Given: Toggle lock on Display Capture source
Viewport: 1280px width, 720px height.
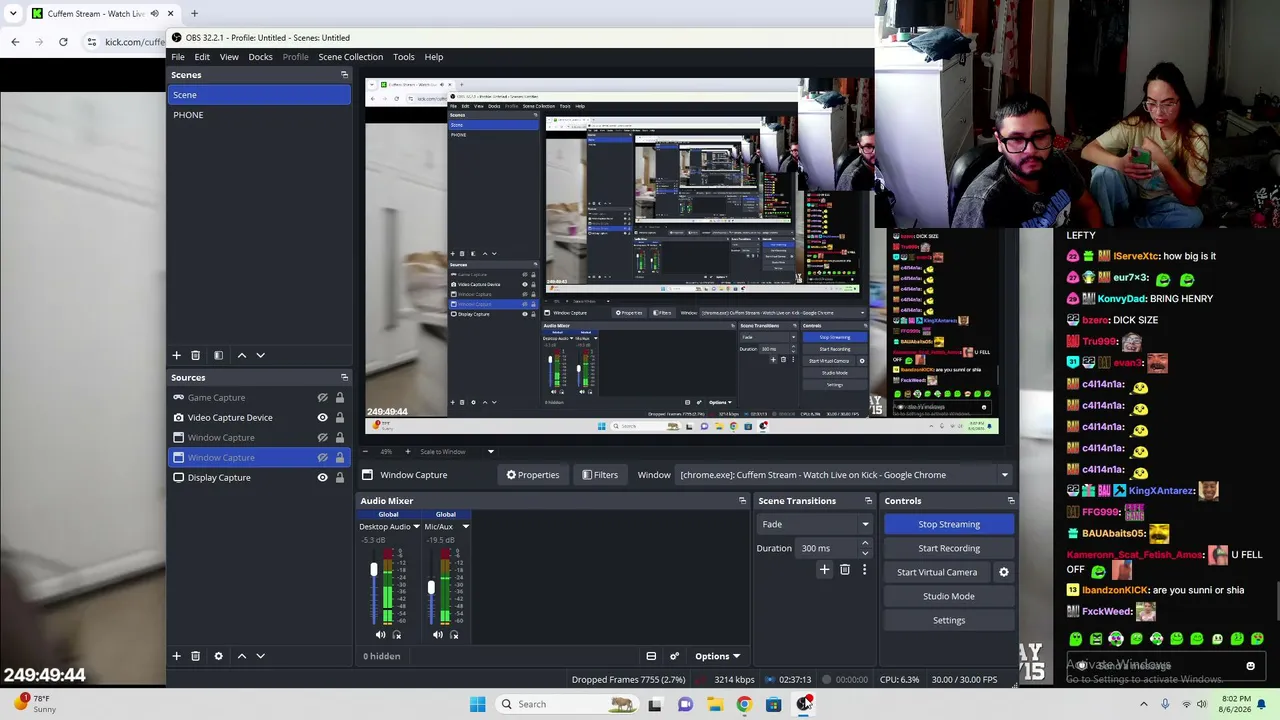Looking at the screenshot, I should pyautogui.click(x=340, y=478).
